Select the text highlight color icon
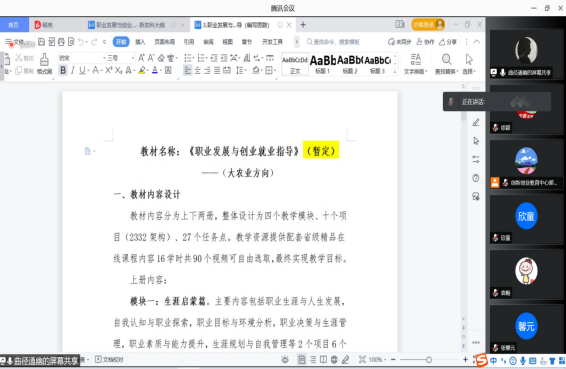This screenshot has height=369, width=566. (142, 70)
